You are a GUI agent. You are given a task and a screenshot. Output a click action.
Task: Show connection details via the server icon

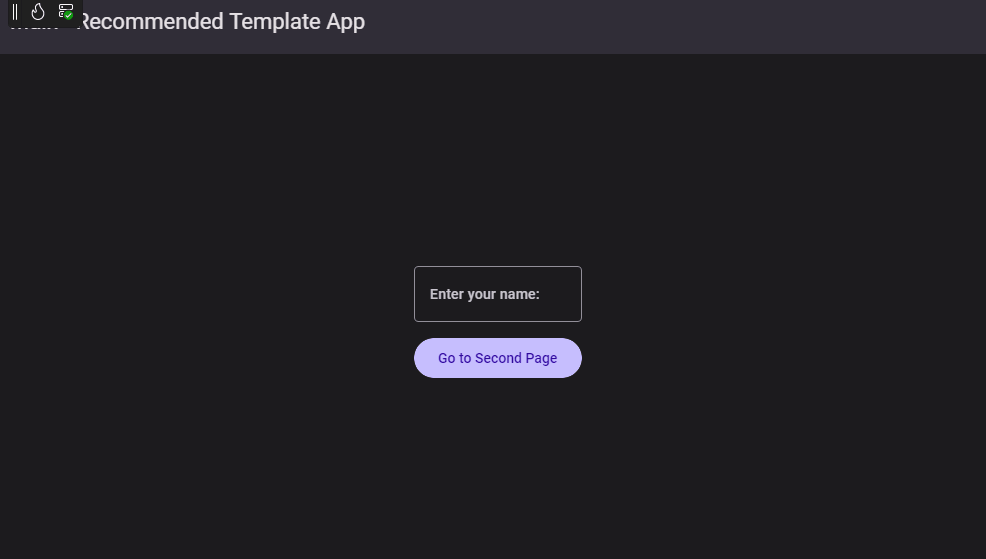tap(65, 11)
